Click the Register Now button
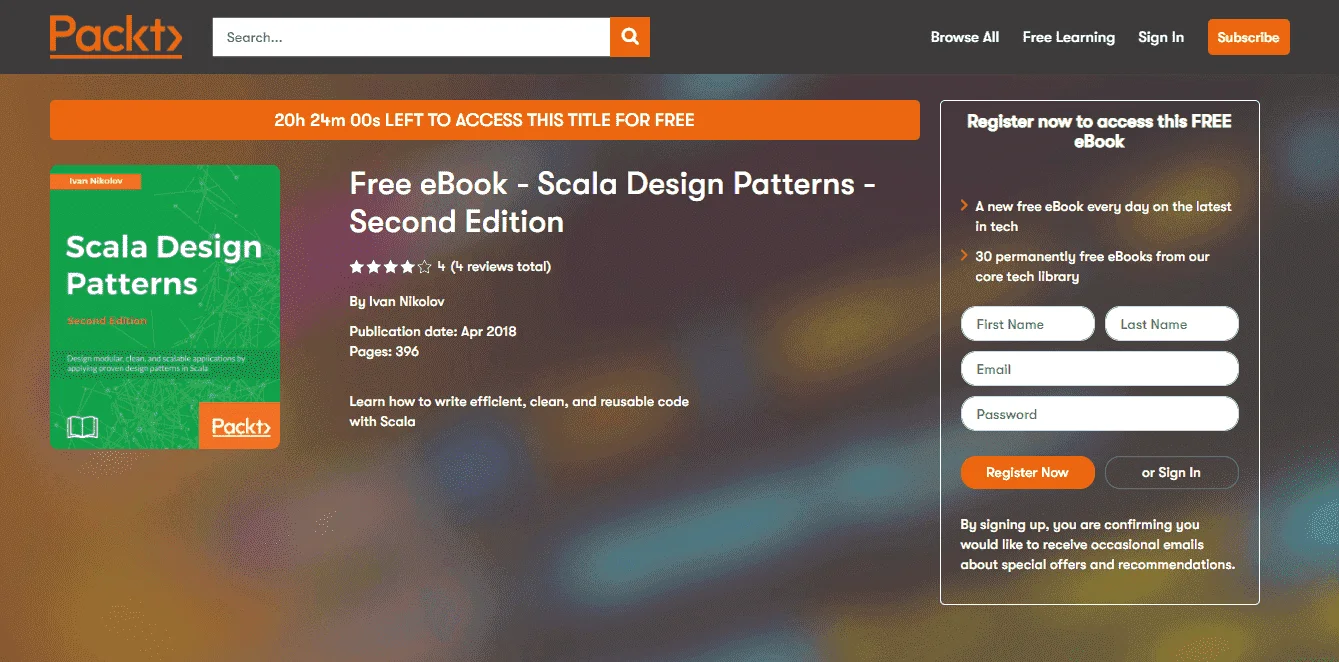1339x662 pixels. tap(1028, 473)
